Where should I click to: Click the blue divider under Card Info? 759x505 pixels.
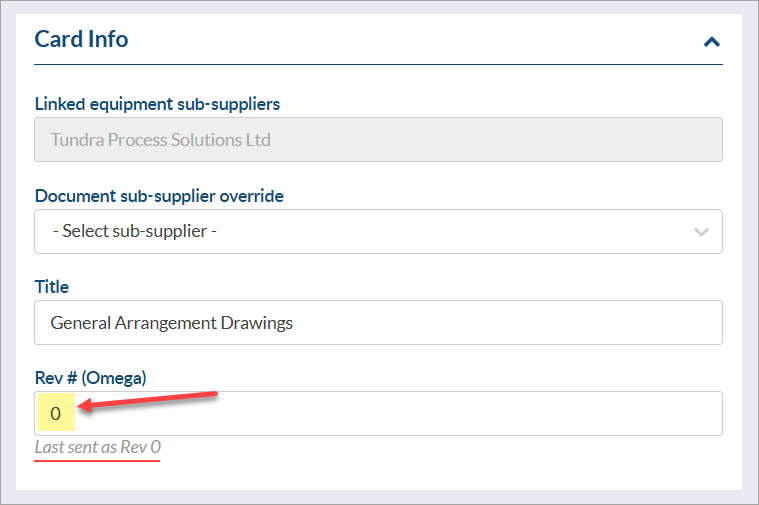point(378,65)
